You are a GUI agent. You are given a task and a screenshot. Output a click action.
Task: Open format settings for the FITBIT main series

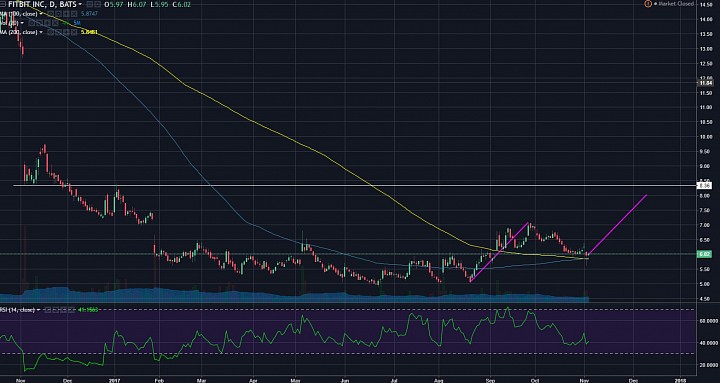click(x=97, y=4)
